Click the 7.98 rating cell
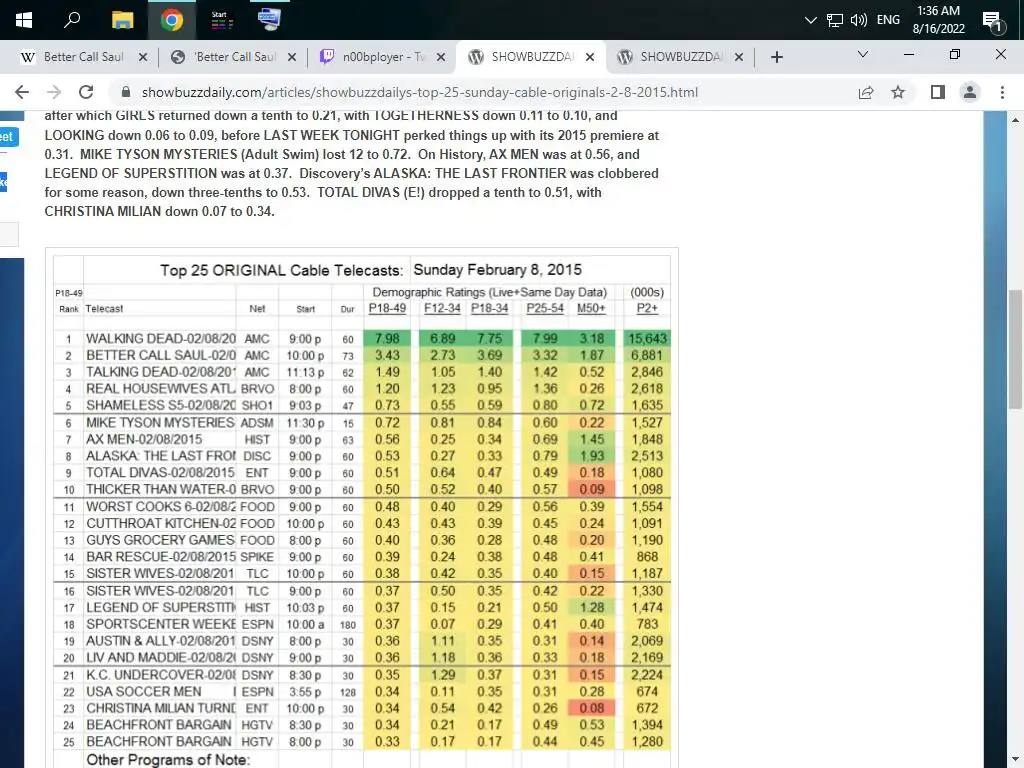1024x768 pixels. (387, 338)
